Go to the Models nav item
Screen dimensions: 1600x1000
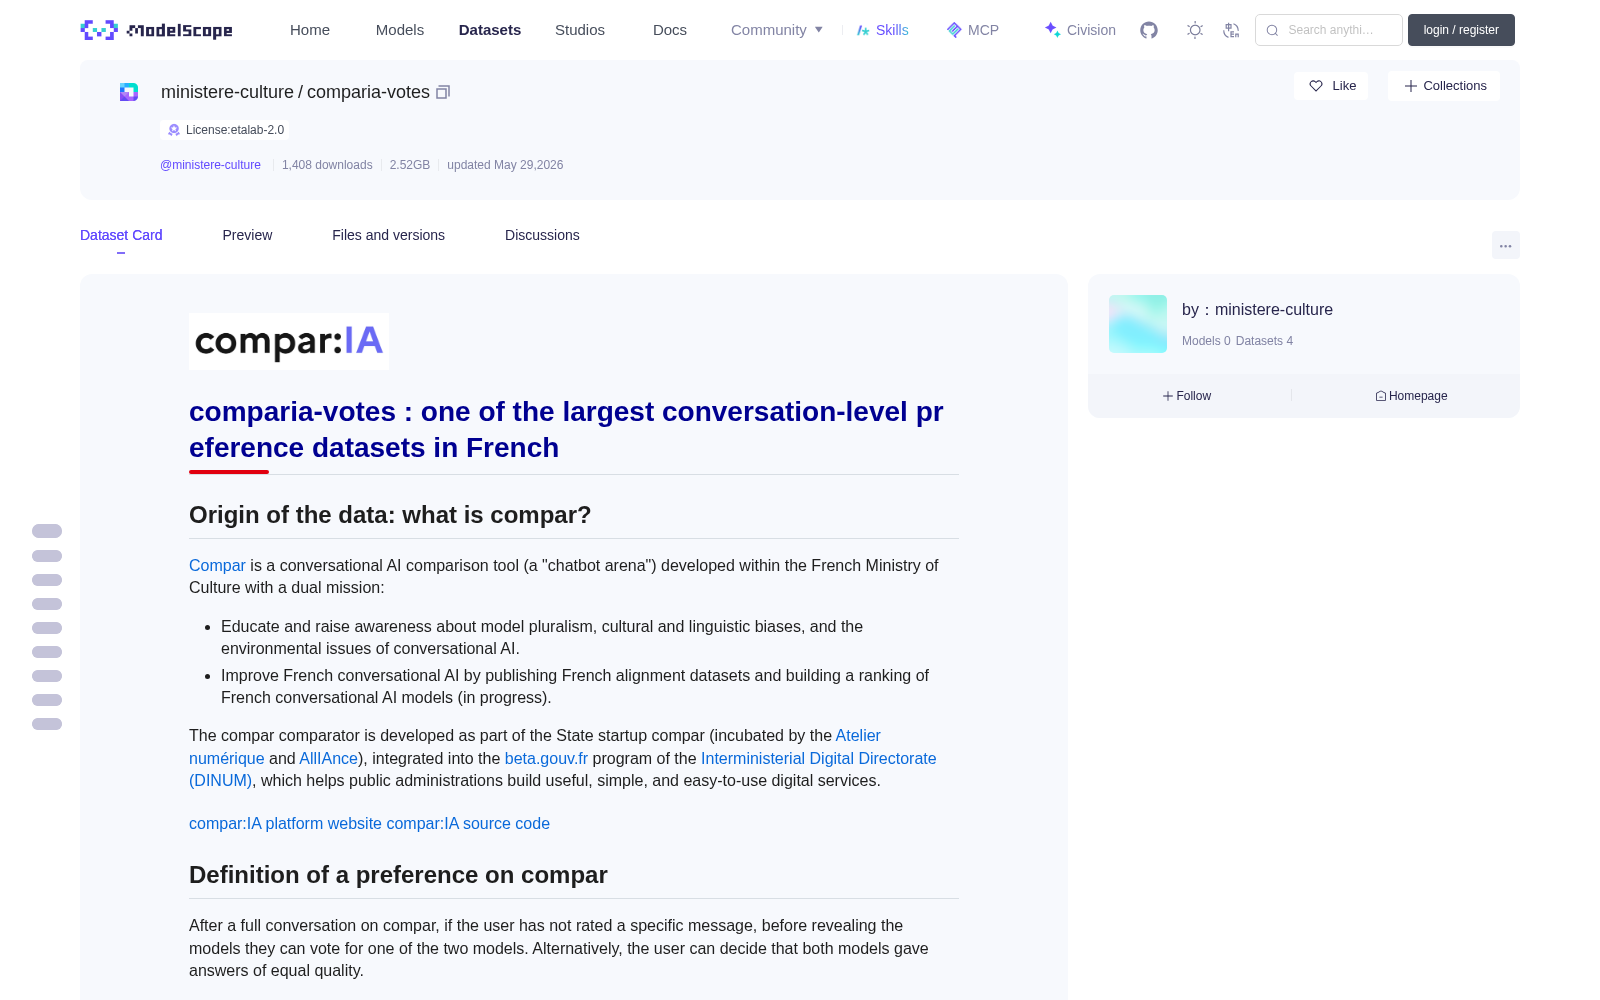[400, 30]
